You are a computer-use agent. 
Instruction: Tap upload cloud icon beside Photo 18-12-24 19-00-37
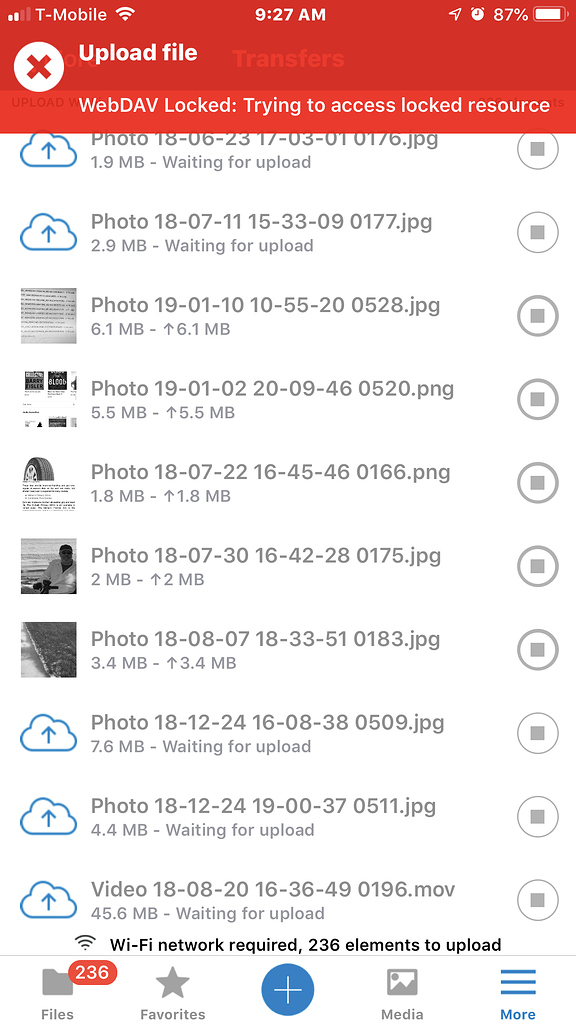(x=48, y=816)
